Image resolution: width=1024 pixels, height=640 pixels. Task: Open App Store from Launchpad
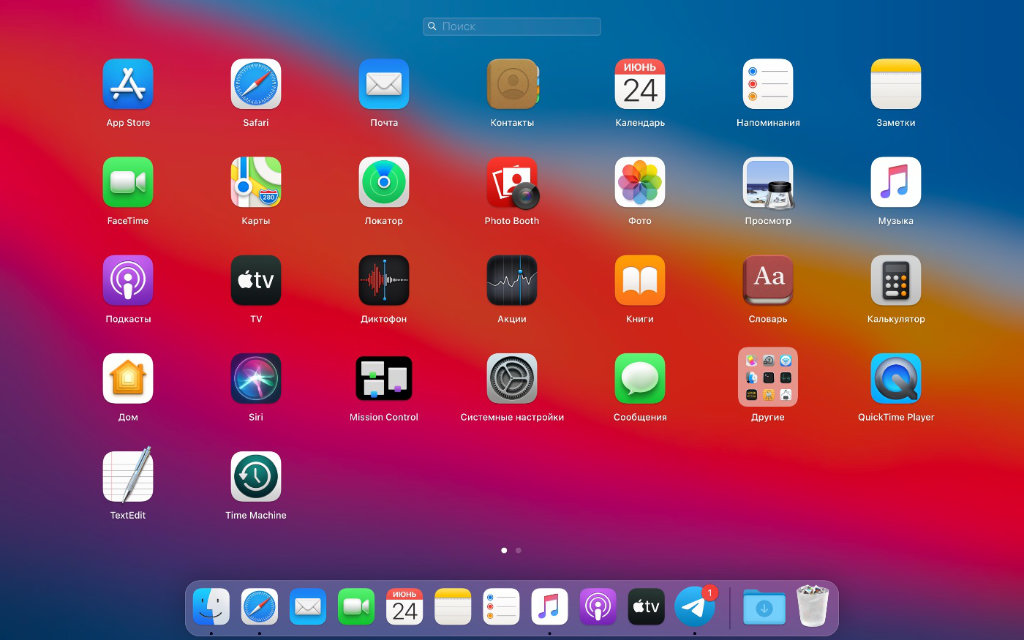tap(128, 84)
